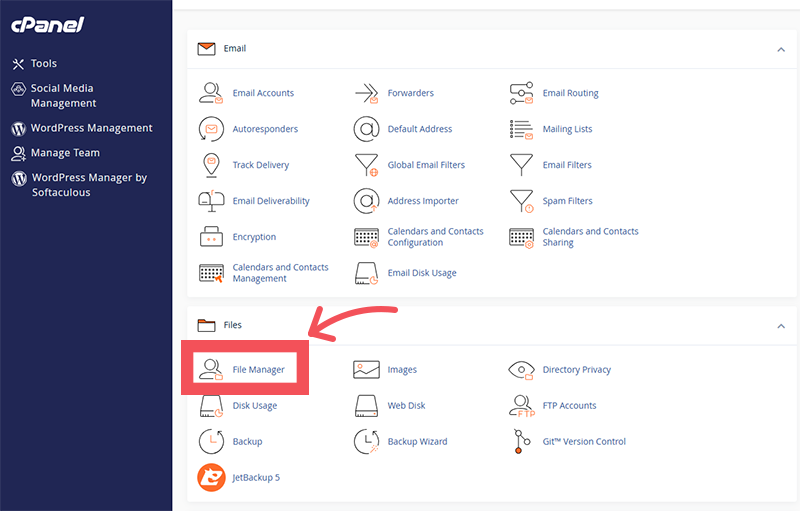Open Calendars and Contacts Configuration icon
This screenshot has height=511, width=800.
pyautogui.click(x=366, y=237)
